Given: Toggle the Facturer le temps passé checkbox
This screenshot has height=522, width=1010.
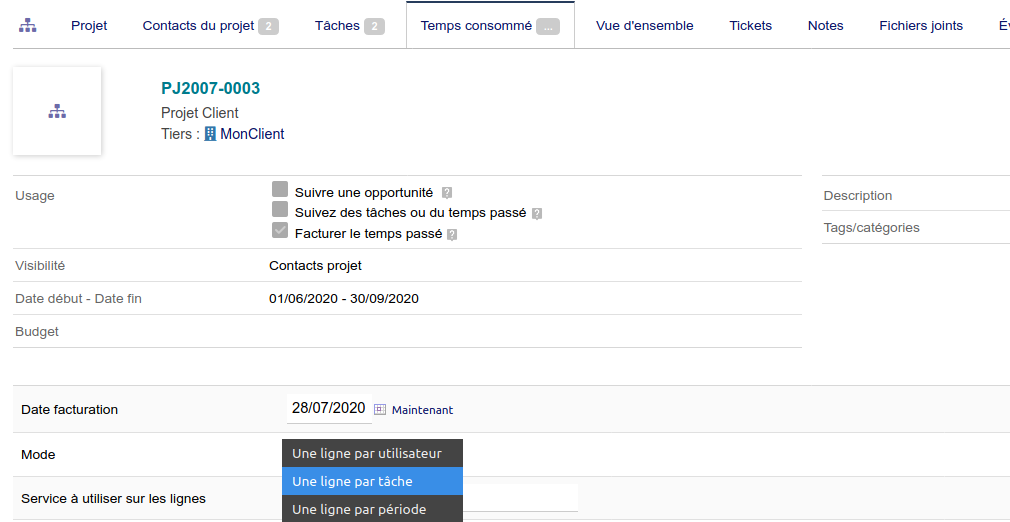Looking at the screenshot, I should tap(280, 231).
